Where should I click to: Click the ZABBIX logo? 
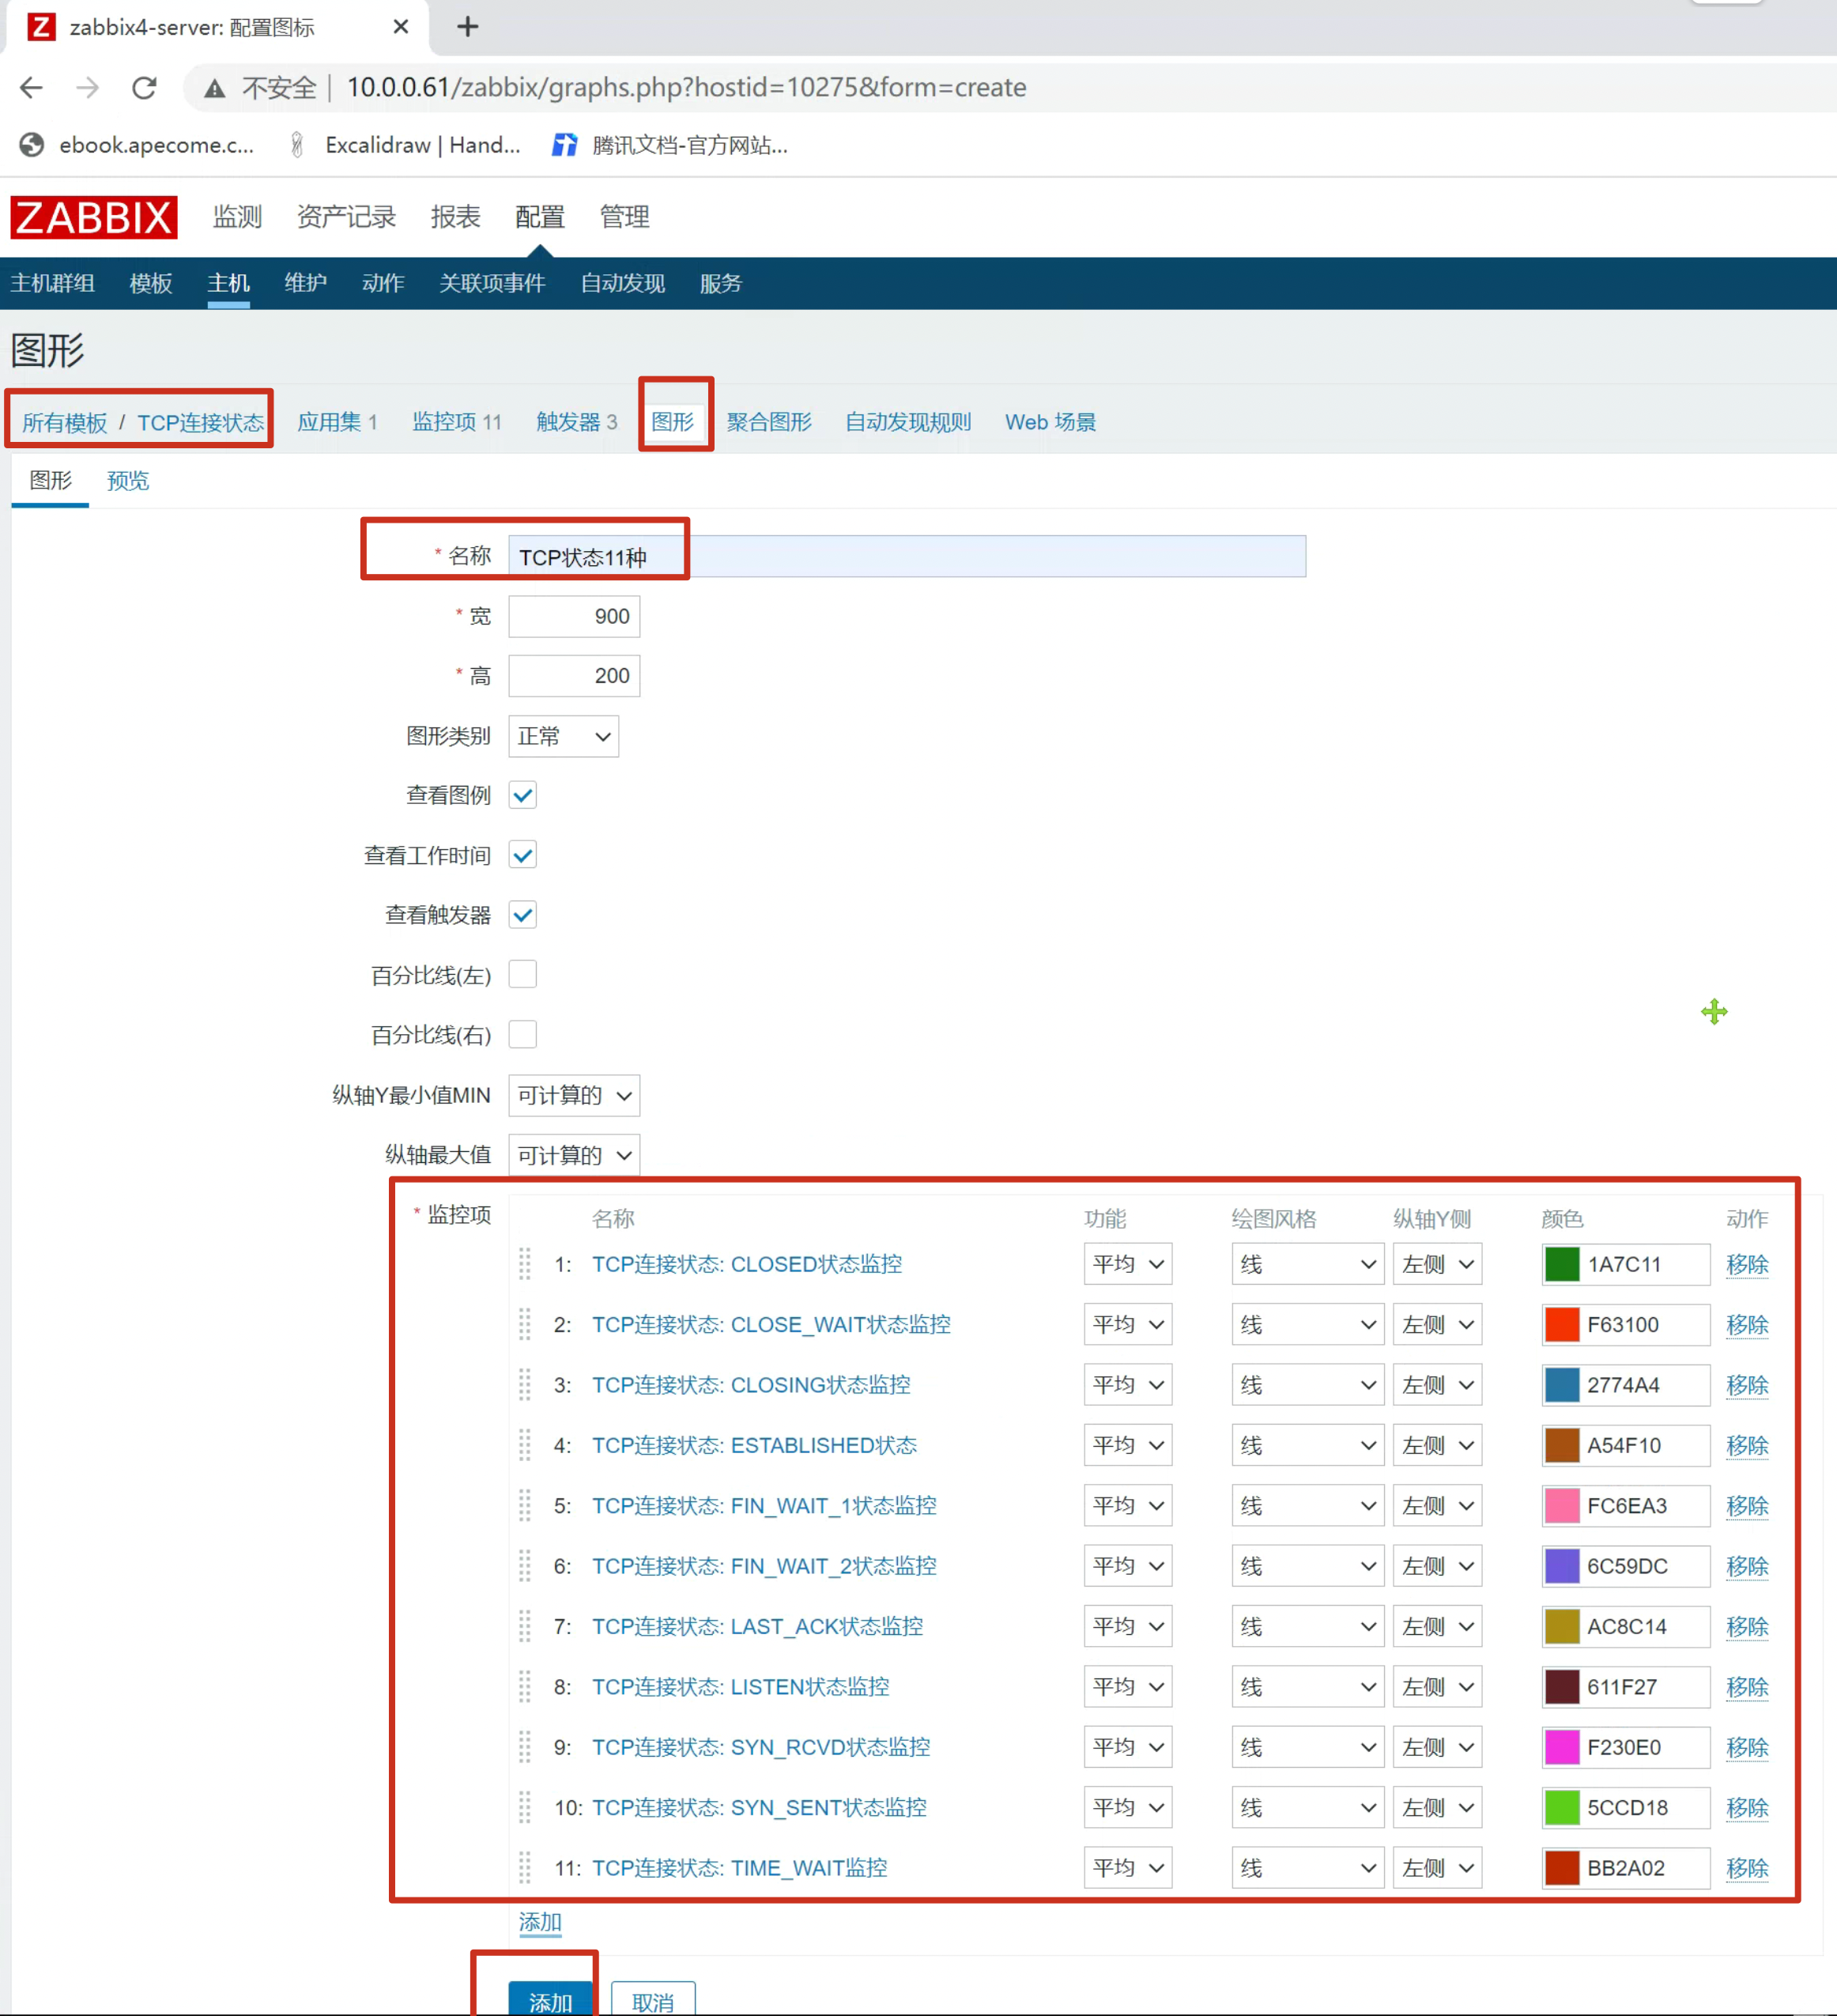coord(94,217)
